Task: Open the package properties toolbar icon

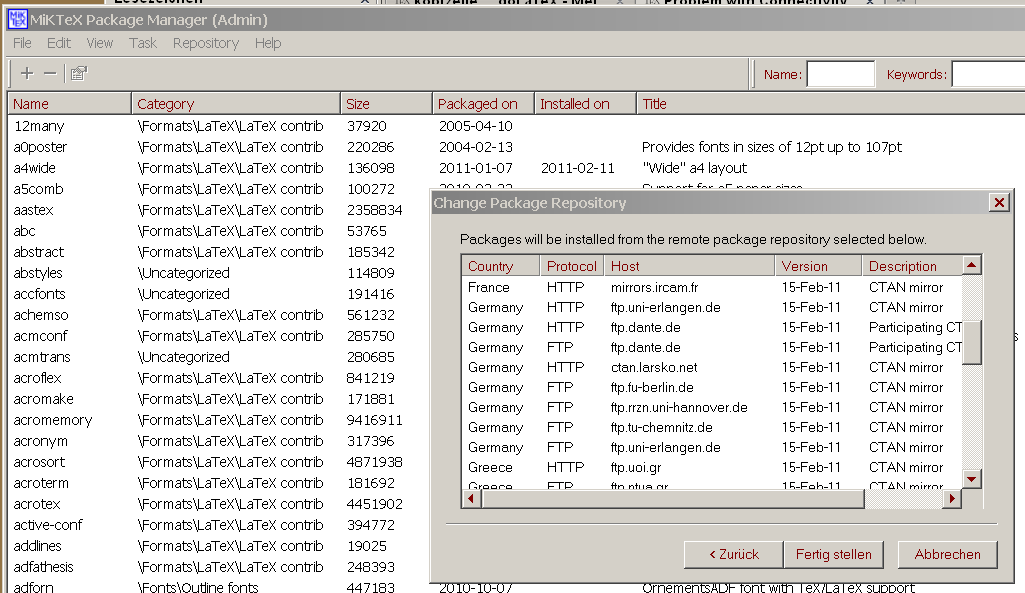Action: click(x=79, y=73)
